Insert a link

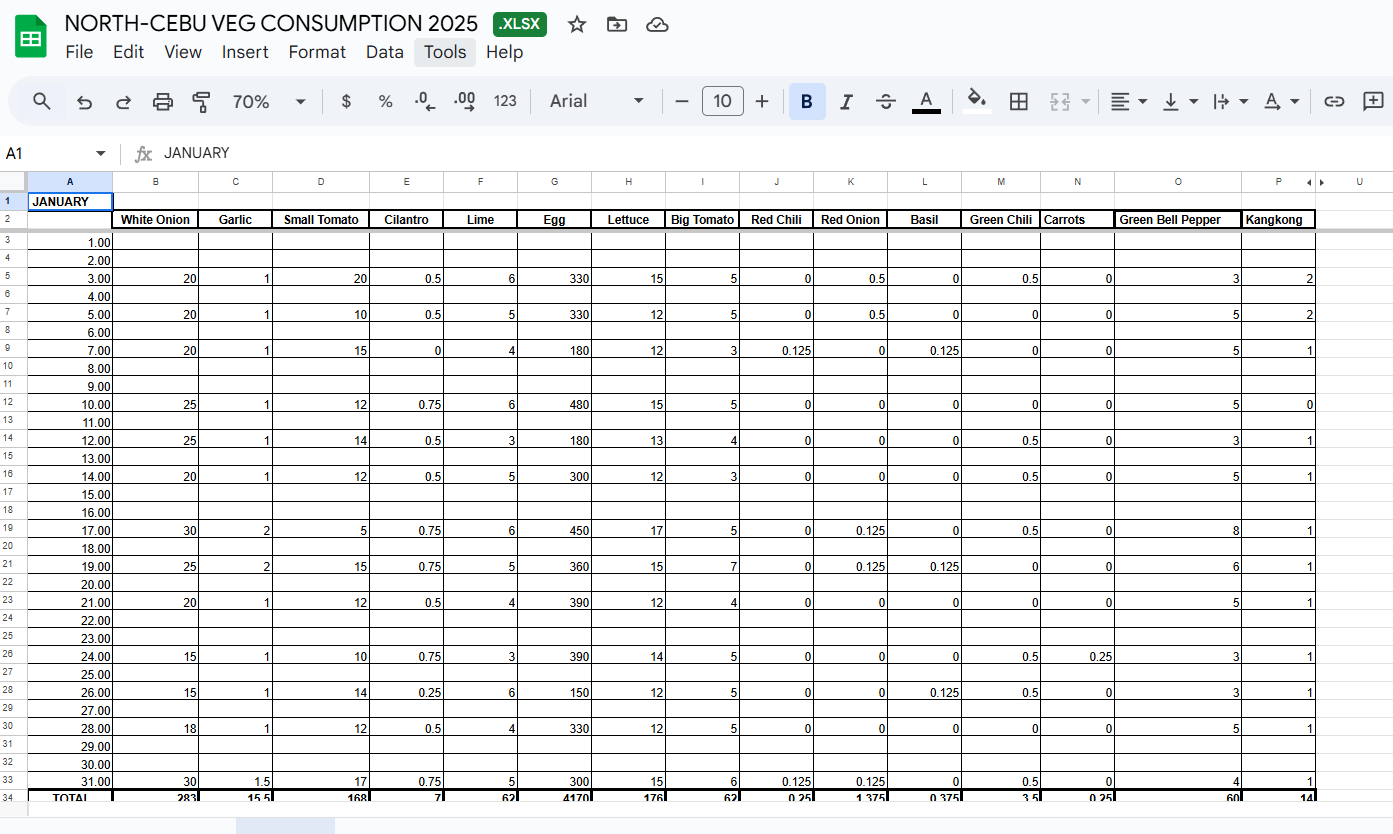1334,101
